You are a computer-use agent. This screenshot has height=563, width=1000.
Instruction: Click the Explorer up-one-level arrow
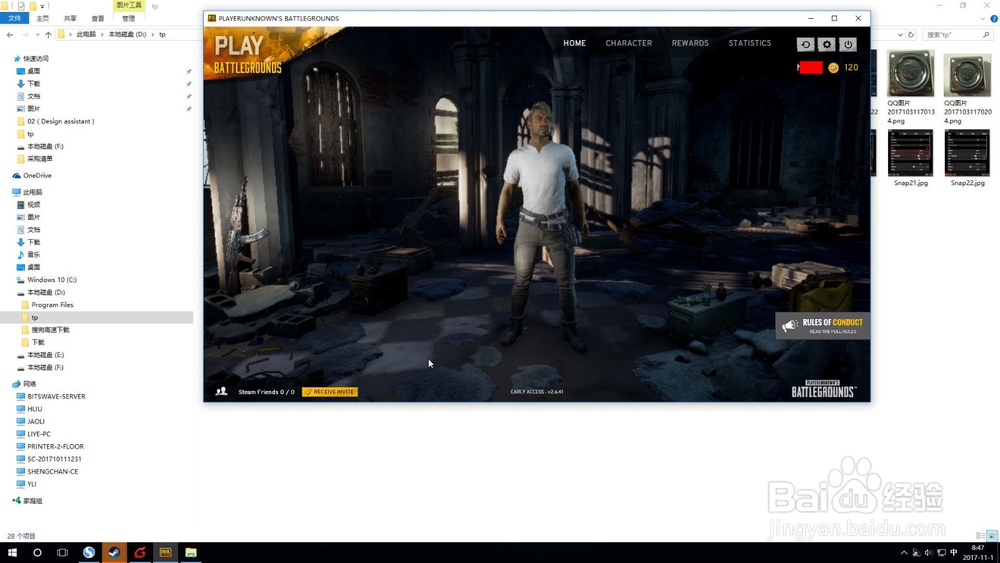pos(48,34)
